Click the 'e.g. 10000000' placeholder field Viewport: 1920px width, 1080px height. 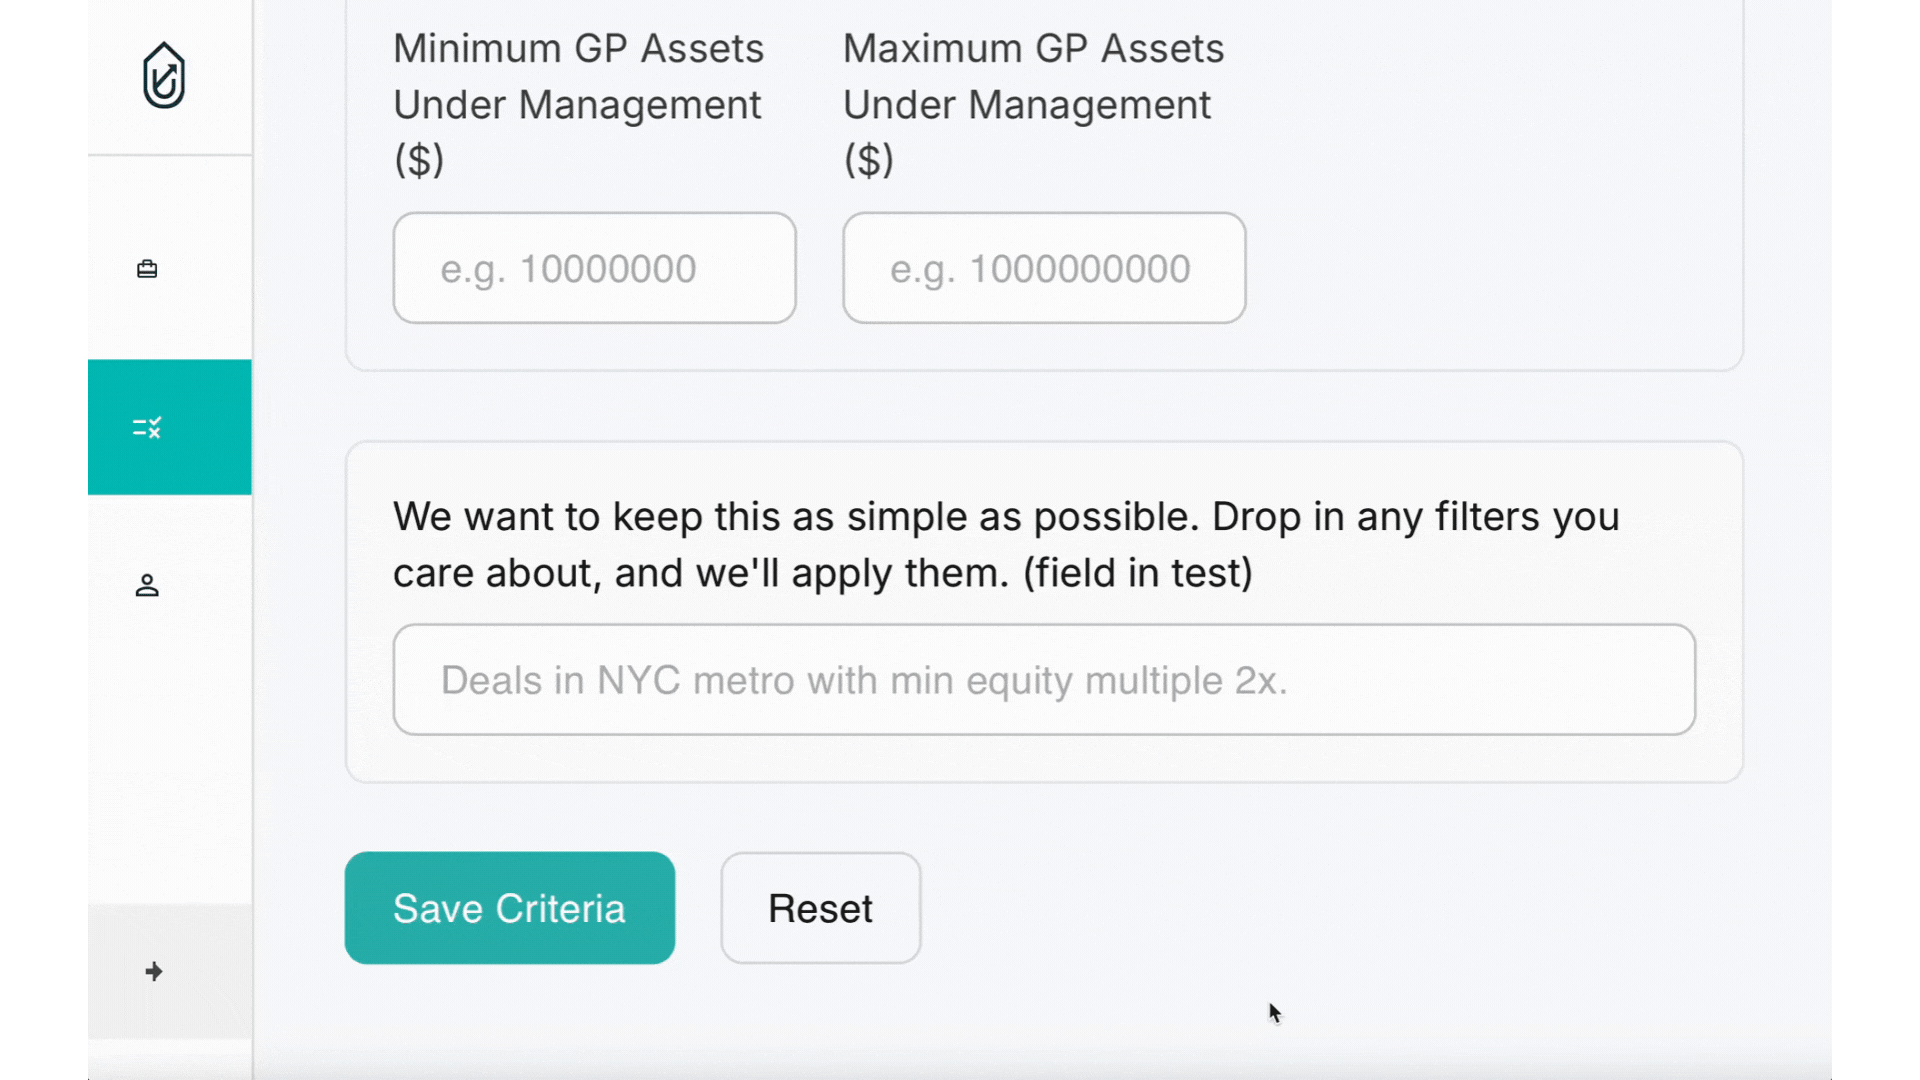594,267
